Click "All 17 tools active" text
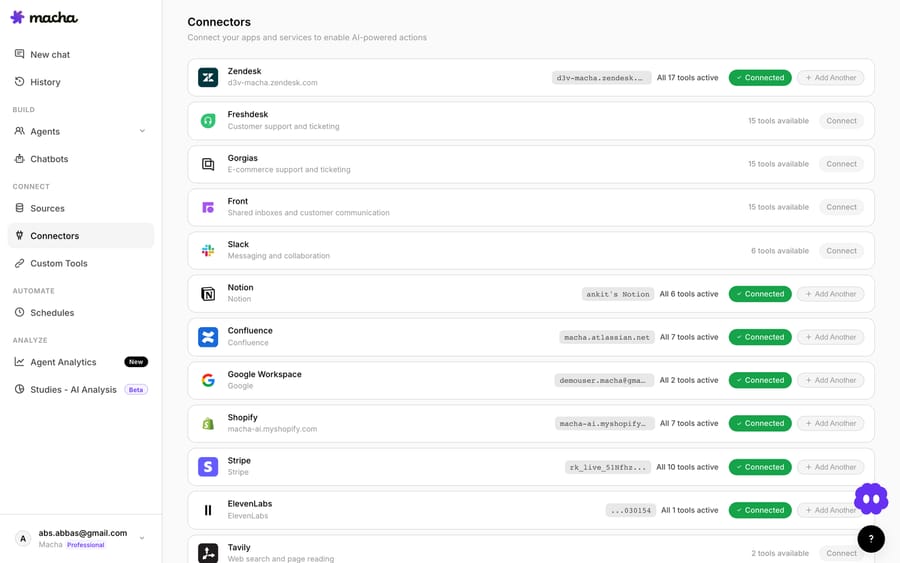The width and height of the screenshot is (900, 563). tap(687, 77)
